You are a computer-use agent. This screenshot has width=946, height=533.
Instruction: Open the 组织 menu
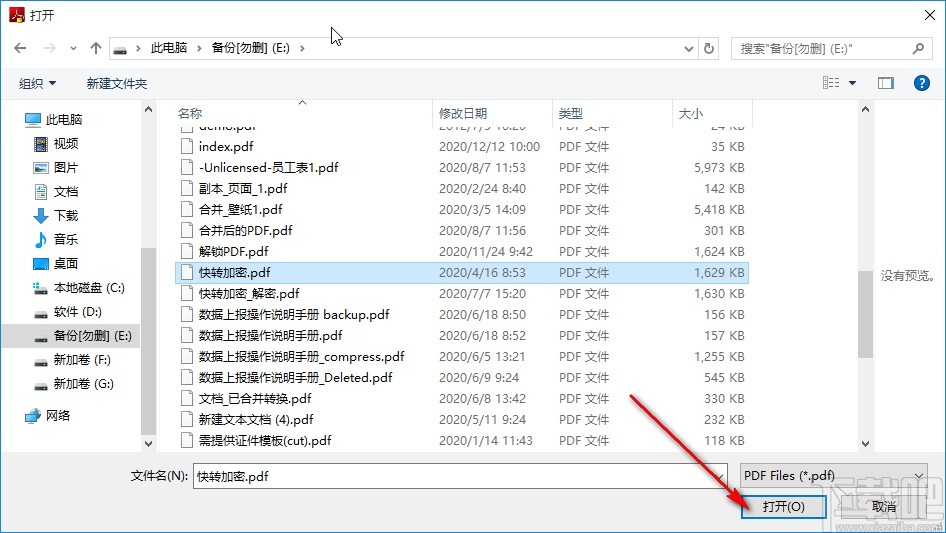(x=37, y=83)
